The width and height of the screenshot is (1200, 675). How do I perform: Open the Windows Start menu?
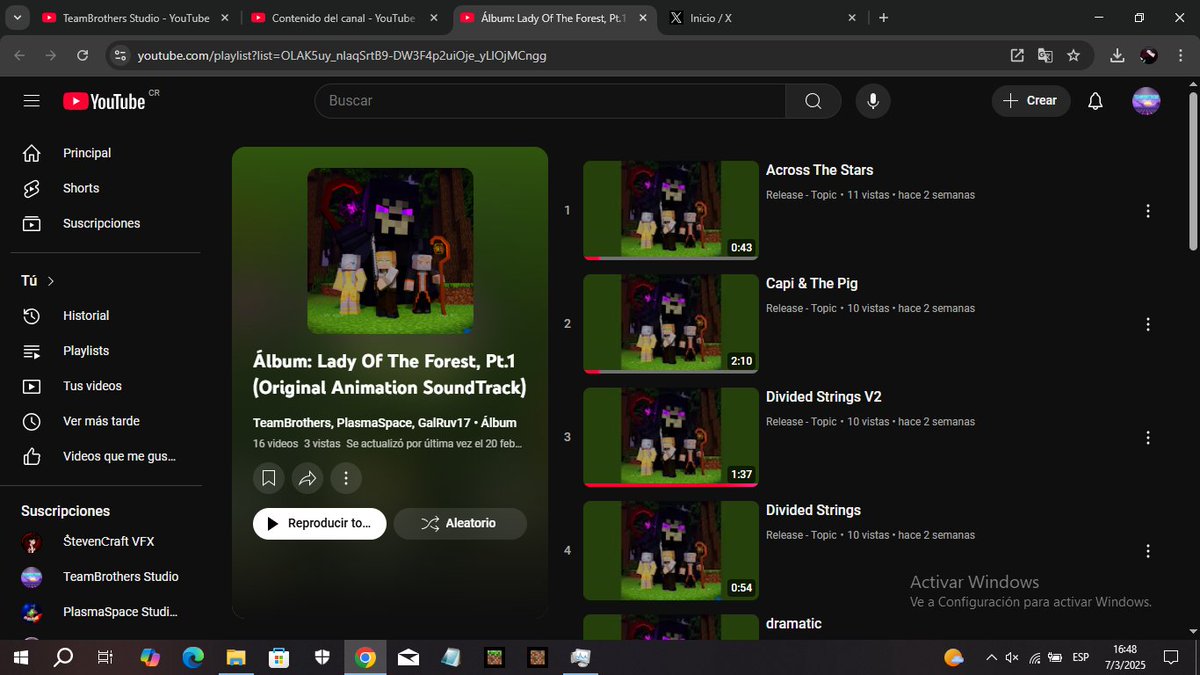20,657
